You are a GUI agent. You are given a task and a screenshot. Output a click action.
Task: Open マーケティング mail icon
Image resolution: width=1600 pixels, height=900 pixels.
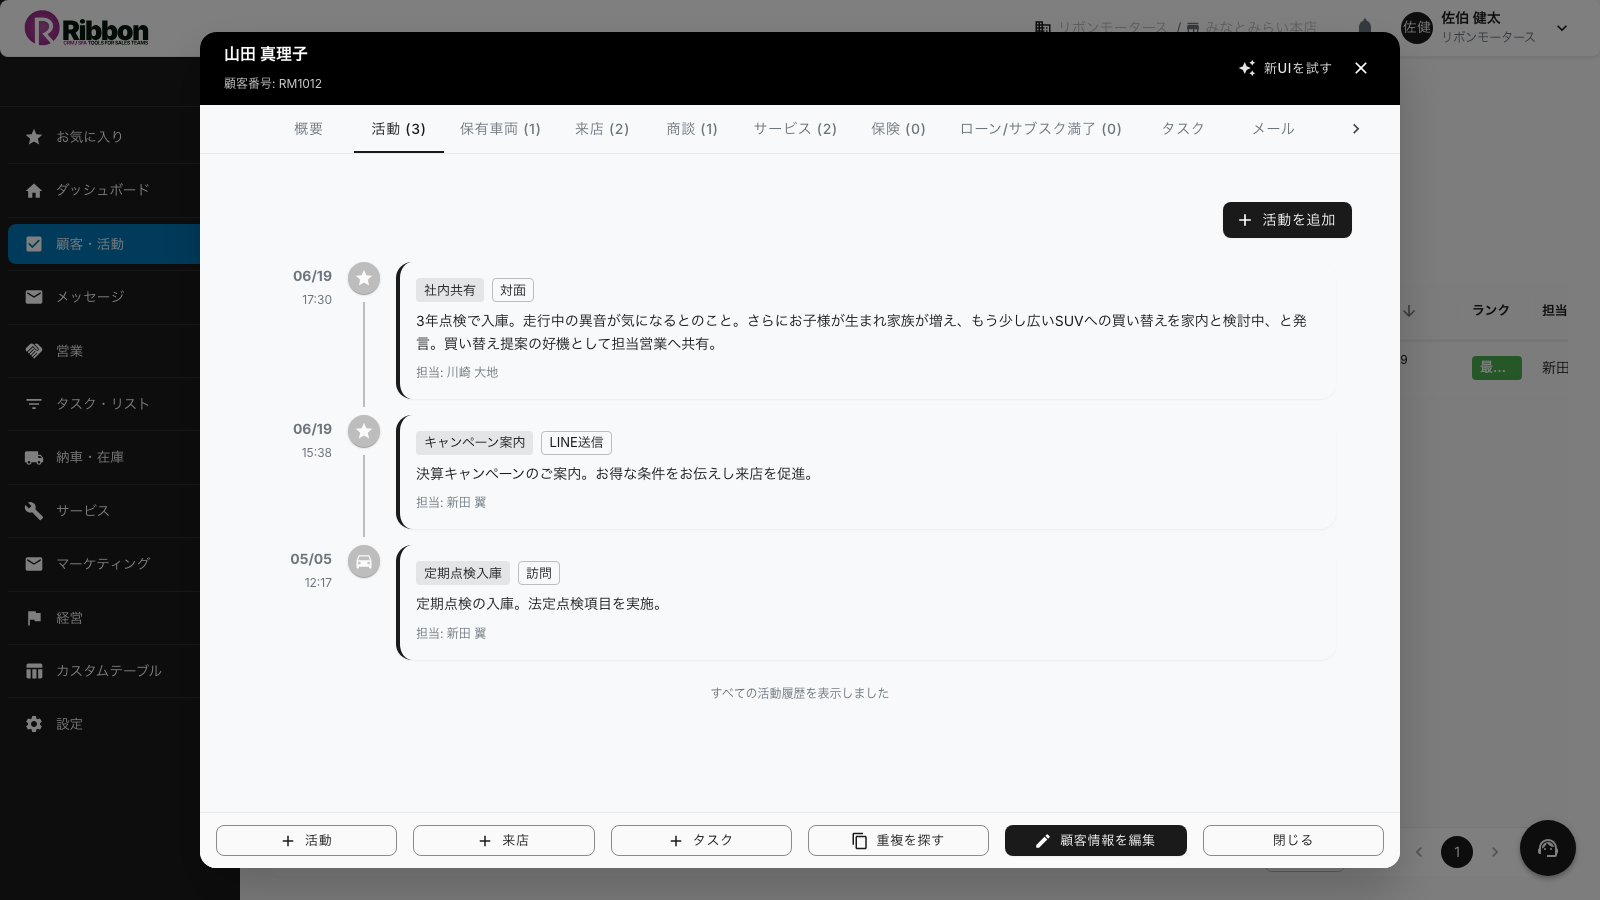pos(34,564)
